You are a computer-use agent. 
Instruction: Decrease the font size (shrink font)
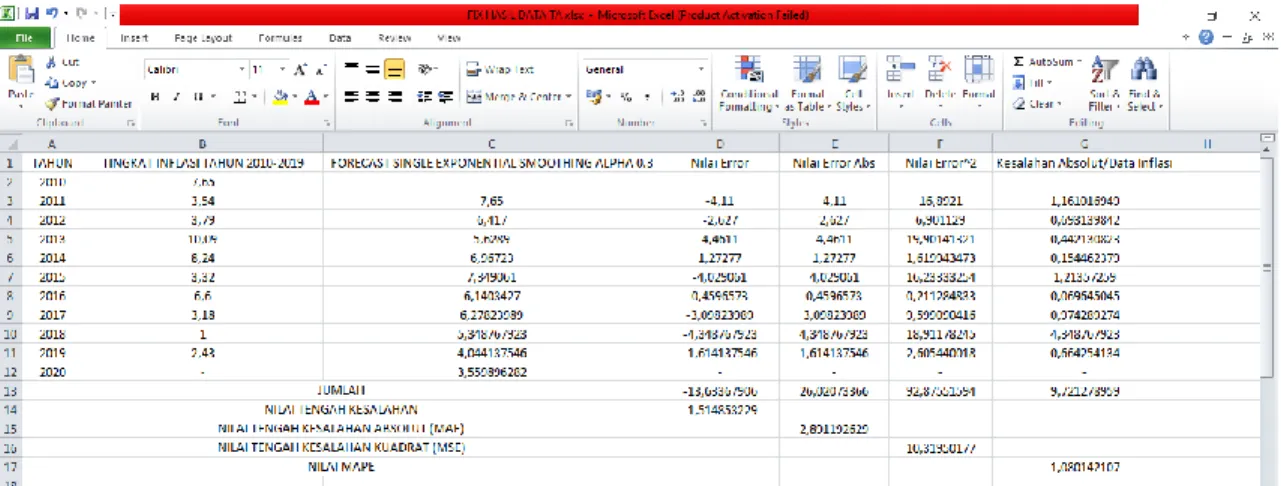(x=320, y=70)
